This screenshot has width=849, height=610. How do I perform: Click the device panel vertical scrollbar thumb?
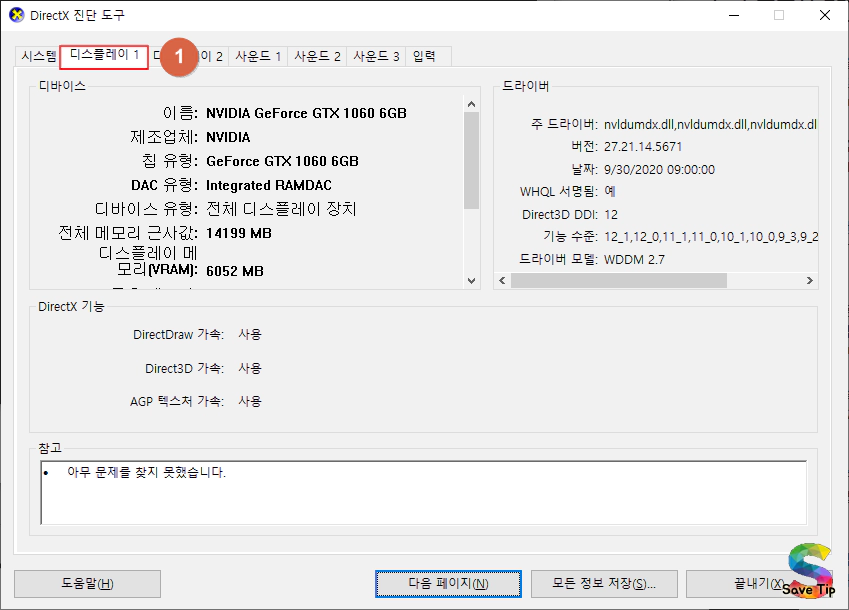(471, 160)
